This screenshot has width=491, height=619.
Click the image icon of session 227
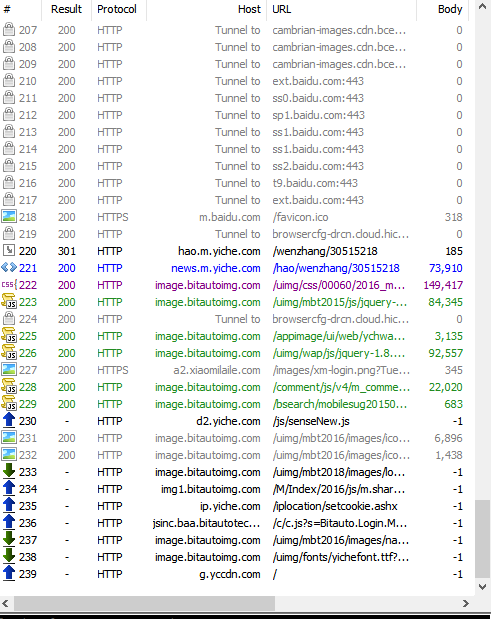coord(9,370)
